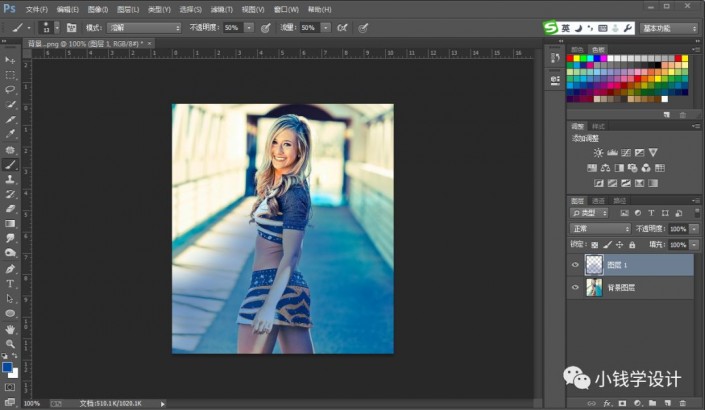Select the Rectangular Marquee tool
This screenshot has width=705, height=410.
(10, 75)
